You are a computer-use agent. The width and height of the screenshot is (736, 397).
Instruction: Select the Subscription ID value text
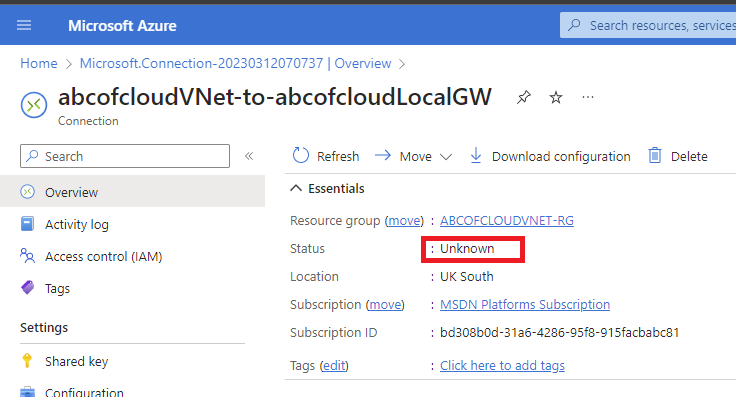[560, 333]
